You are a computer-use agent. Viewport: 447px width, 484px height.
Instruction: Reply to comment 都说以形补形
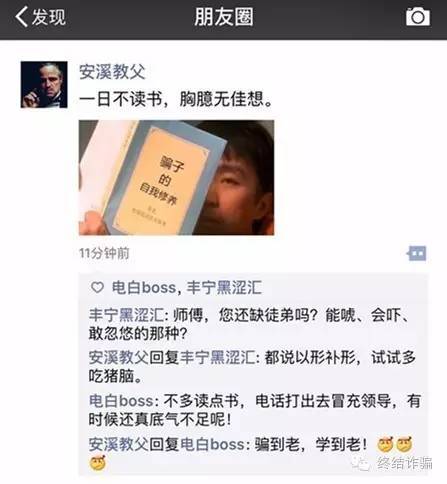(x=252, y=367)
